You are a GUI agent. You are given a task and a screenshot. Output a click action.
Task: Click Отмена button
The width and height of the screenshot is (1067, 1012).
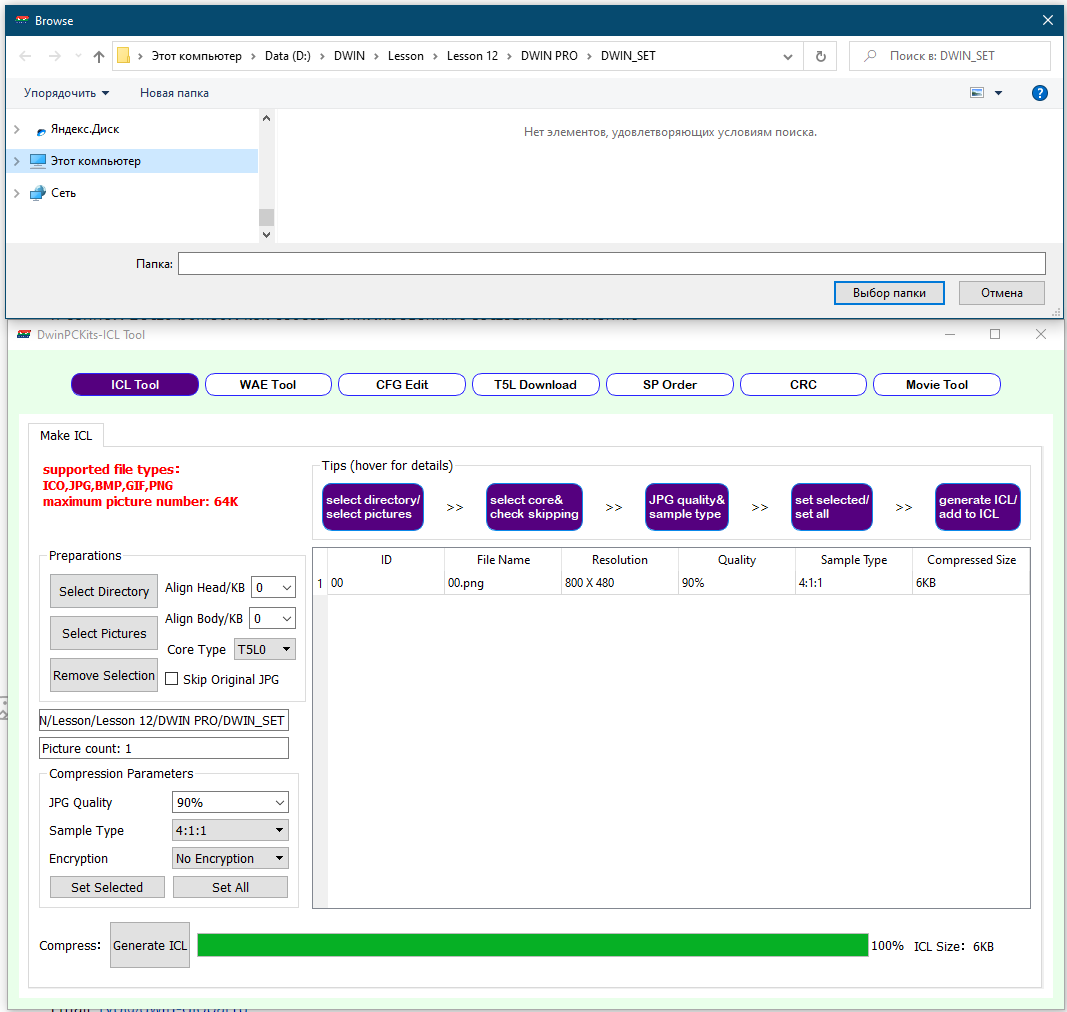click(x=1002, y=293)
